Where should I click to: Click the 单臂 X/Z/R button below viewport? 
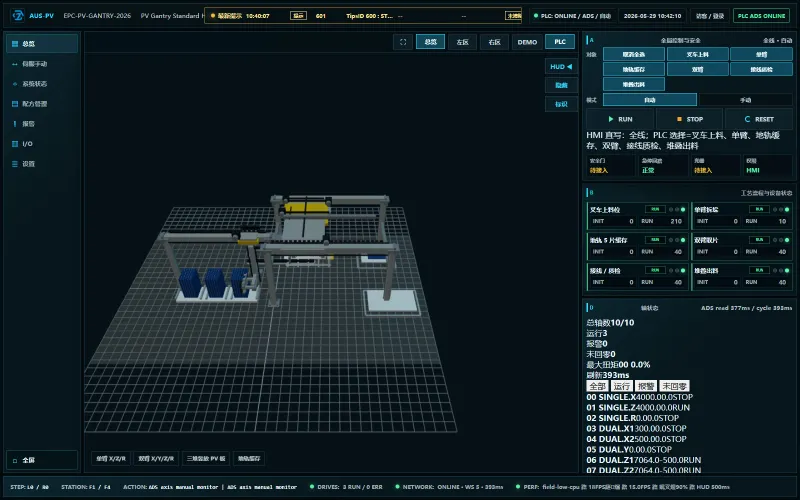click(111, 458)
